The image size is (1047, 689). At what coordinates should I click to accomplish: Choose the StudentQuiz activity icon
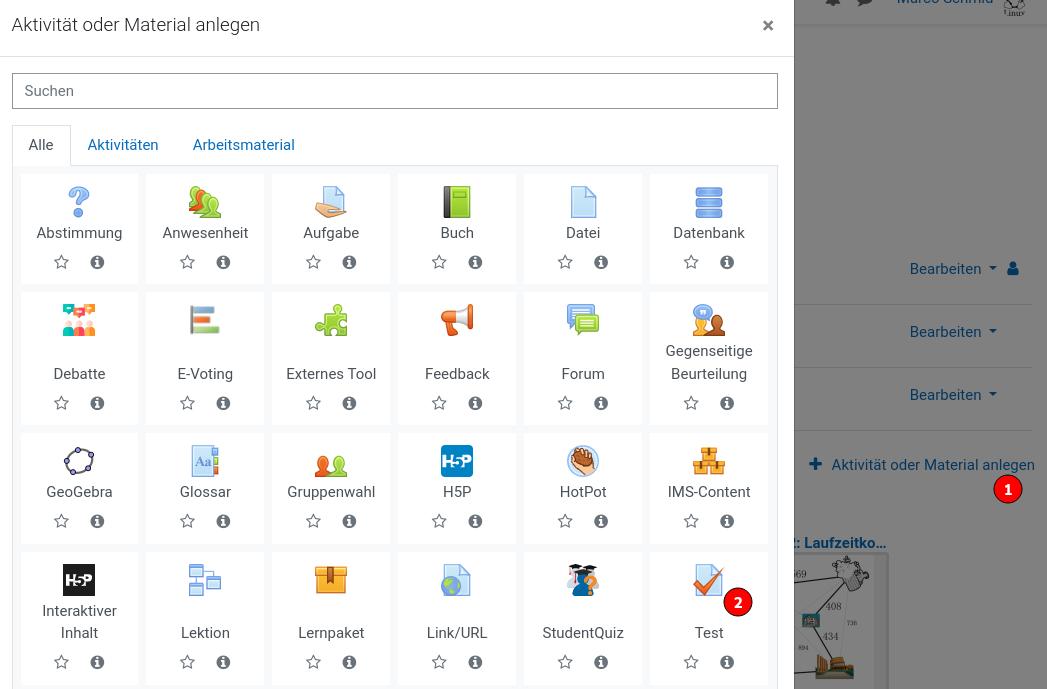pos(583,580)
